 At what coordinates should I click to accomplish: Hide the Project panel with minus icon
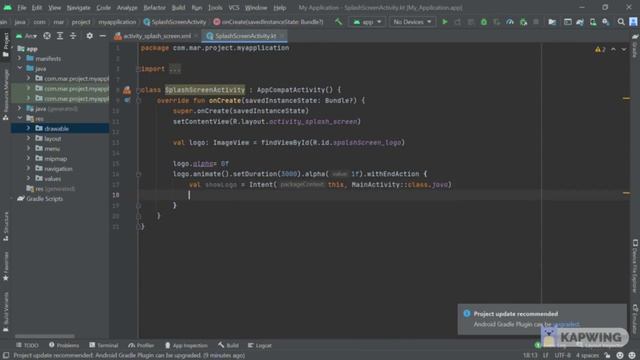tap(102, 36)
